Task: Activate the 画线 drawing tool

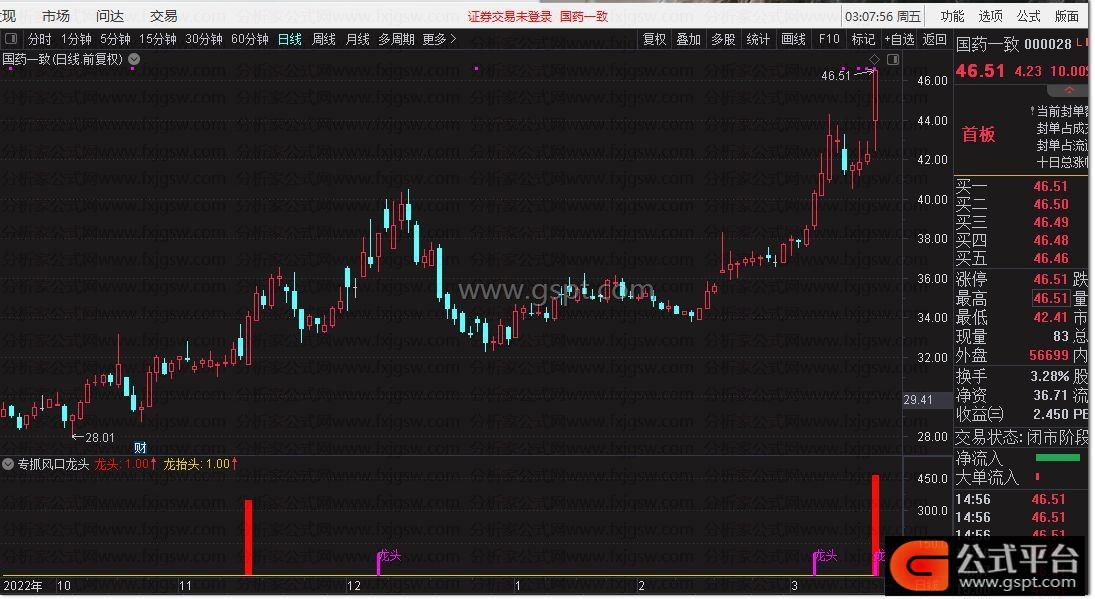Action: tap(793, 39)
